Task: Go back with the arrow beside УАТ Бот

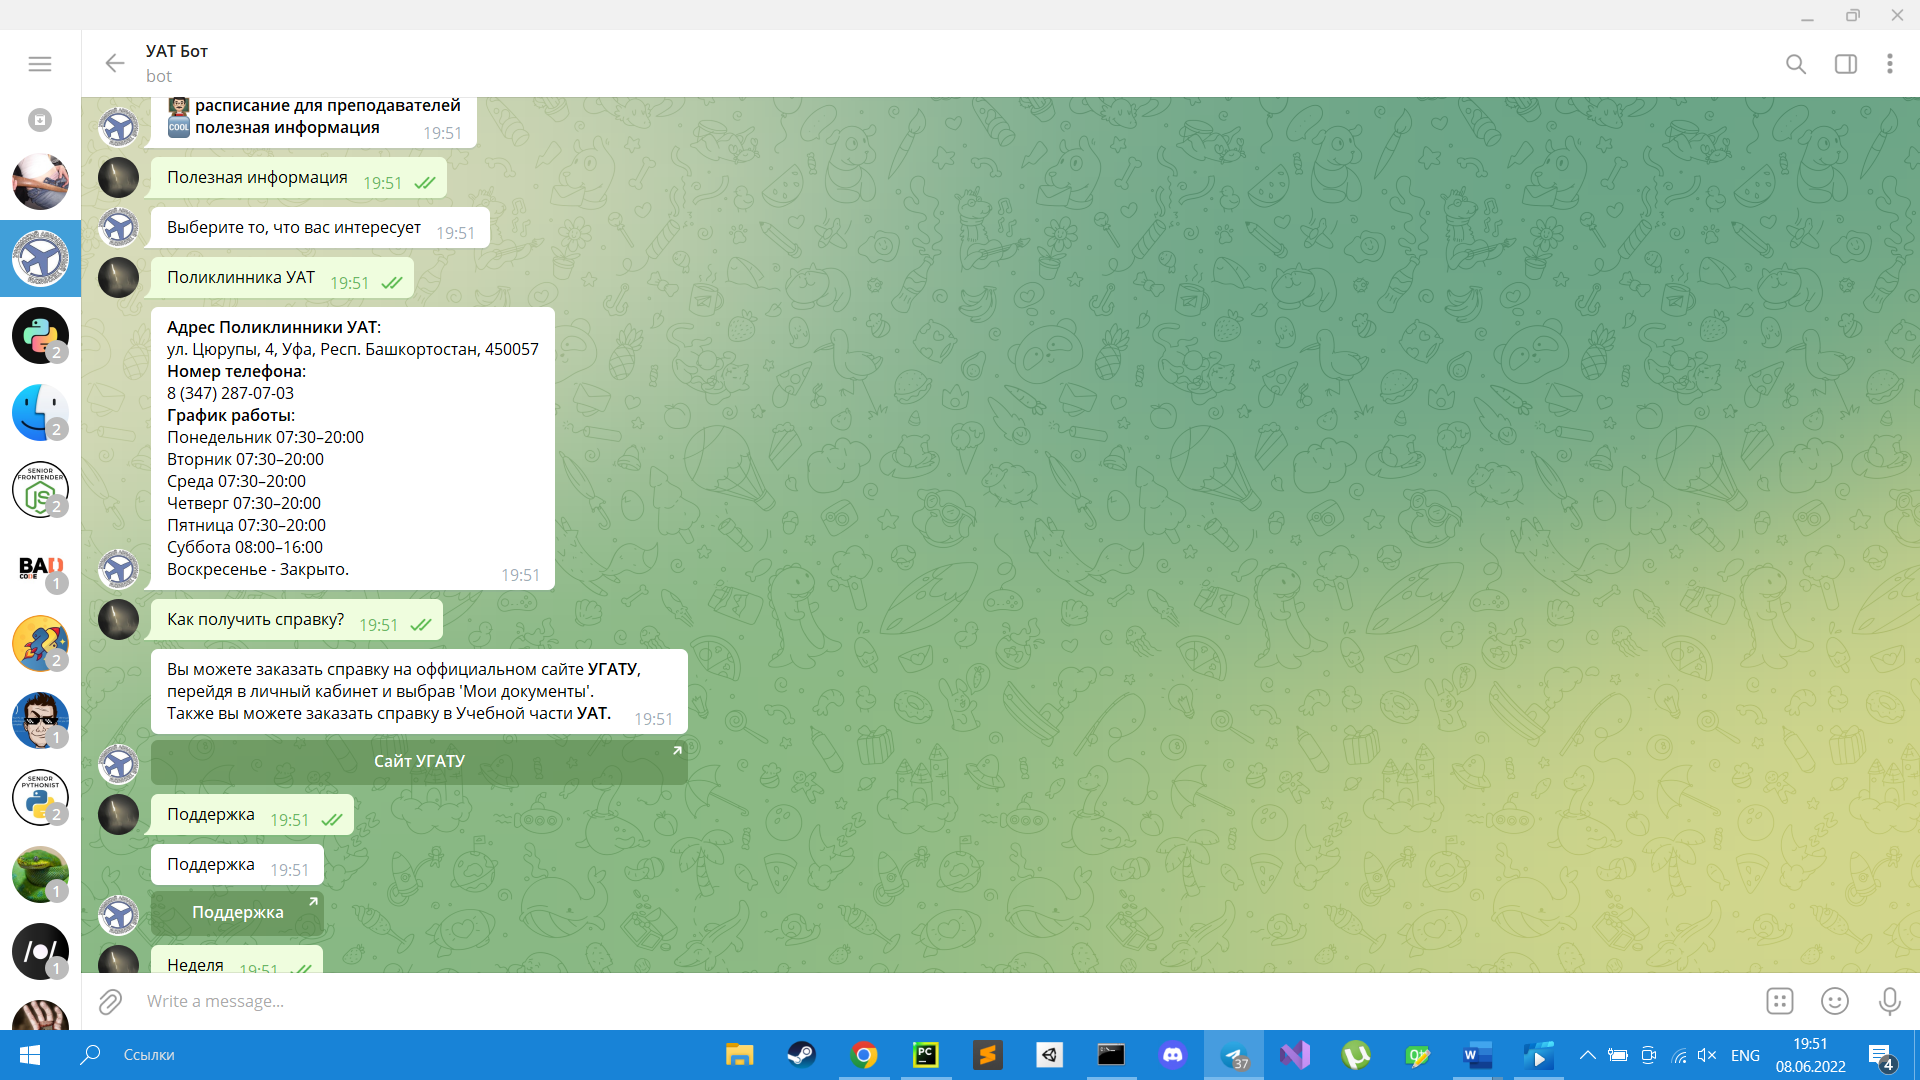Action: (115, 64)
